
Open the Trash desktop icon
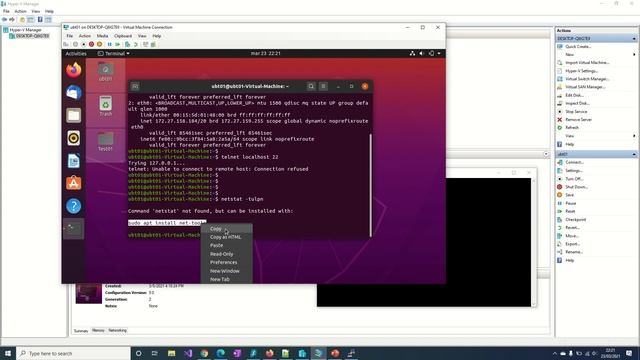pos(105,106)
